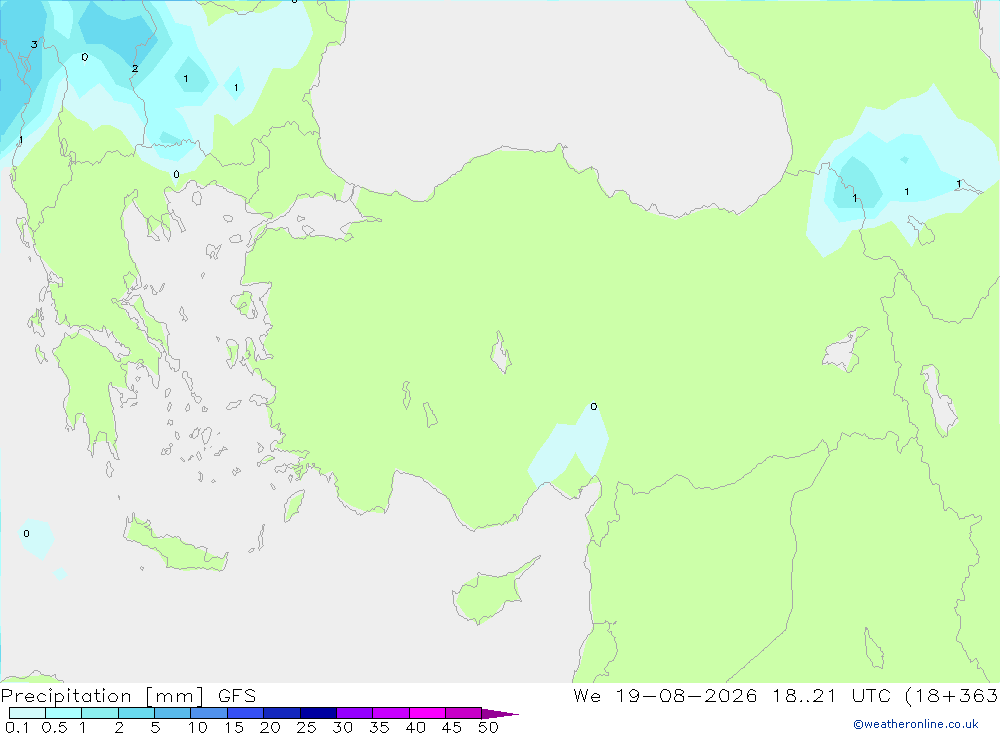Image resolution: width=1000 pixels, height=733 pixels.
Task: Click the "50" legend tick label
Action: point(488,727)
